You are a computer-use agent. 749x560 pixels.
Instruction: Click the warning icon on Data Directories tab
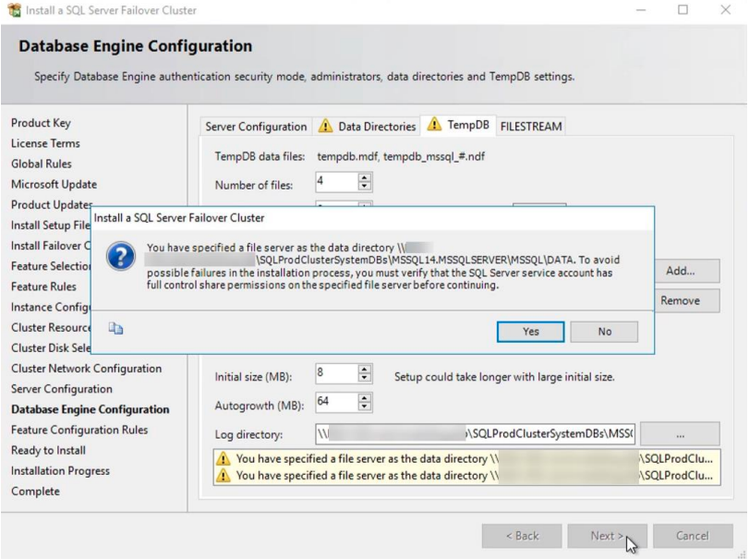[x=325, y=126]
